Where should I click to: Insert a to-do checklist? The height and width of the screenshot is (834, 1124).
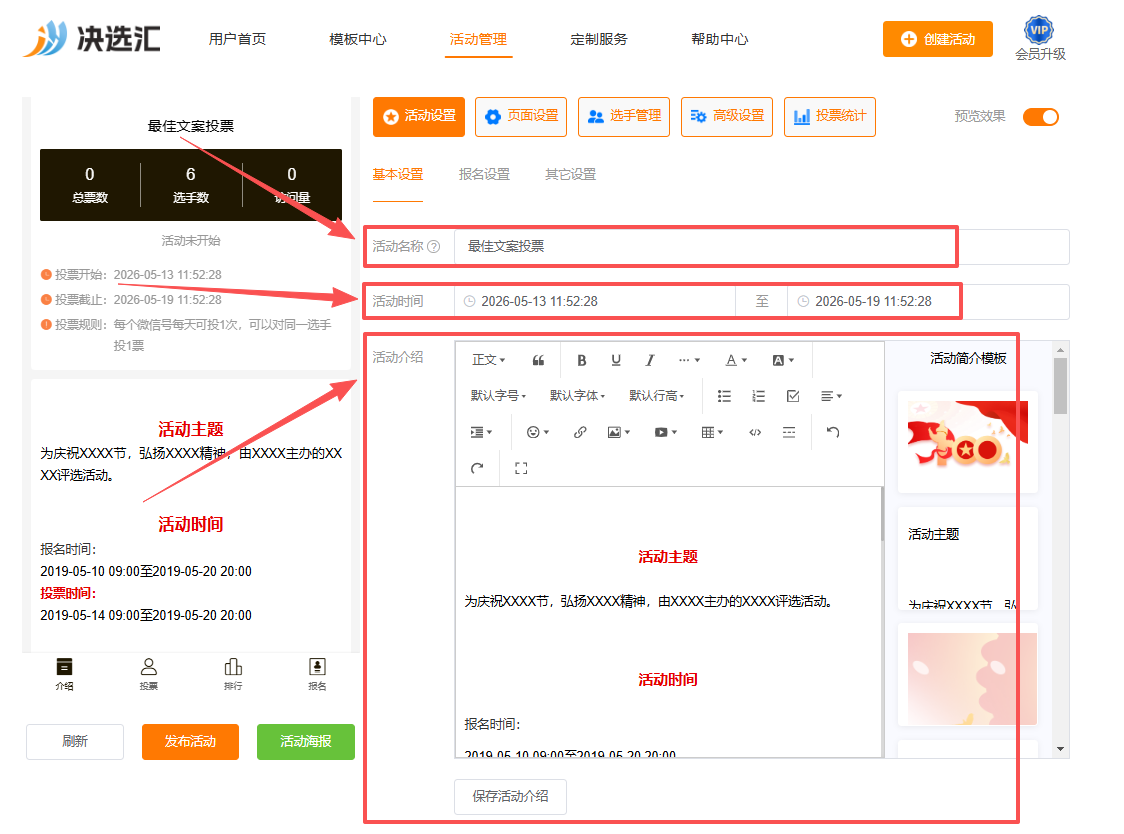(x=793, y=396)
